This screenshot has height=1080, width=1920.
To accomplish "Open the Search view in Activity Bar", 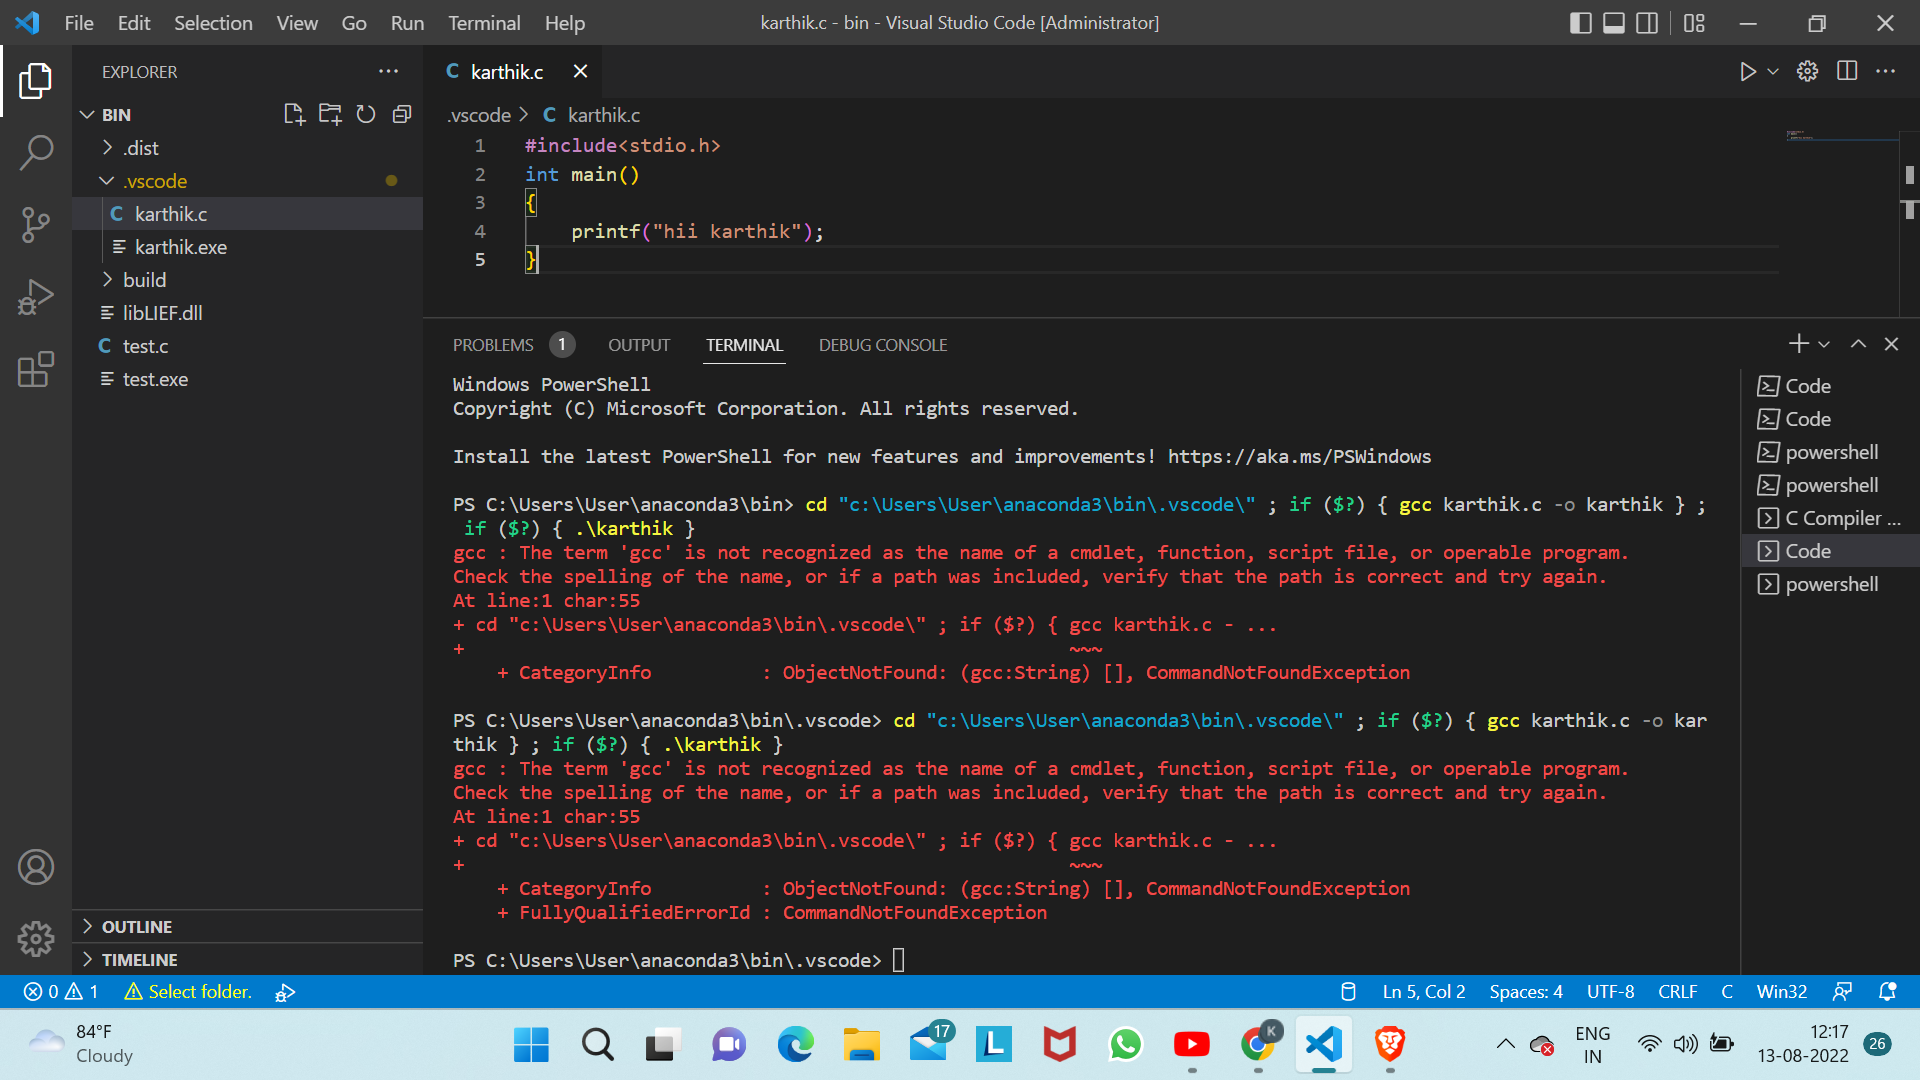I will (36, 152).
